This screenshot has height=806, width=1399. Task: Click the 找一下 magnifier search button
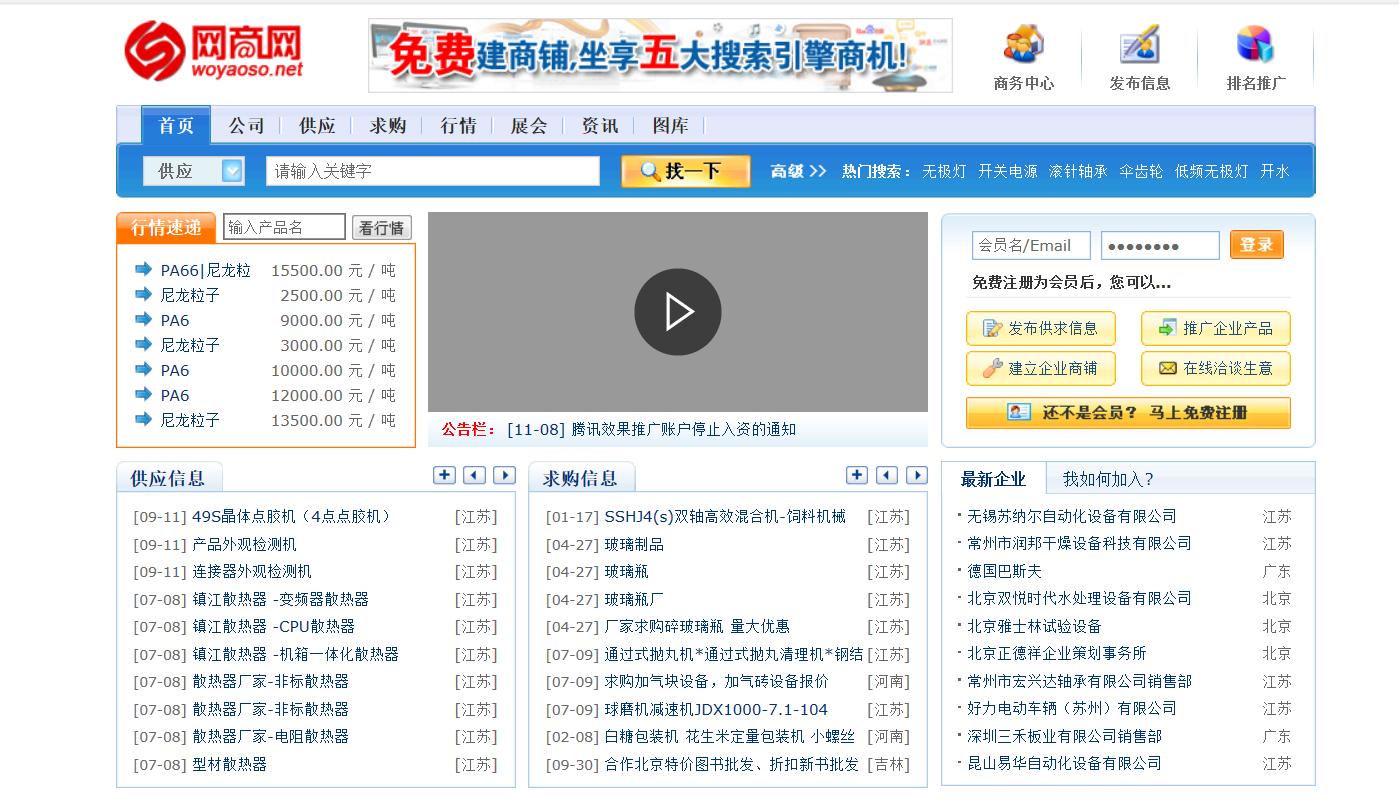(685, 171)
